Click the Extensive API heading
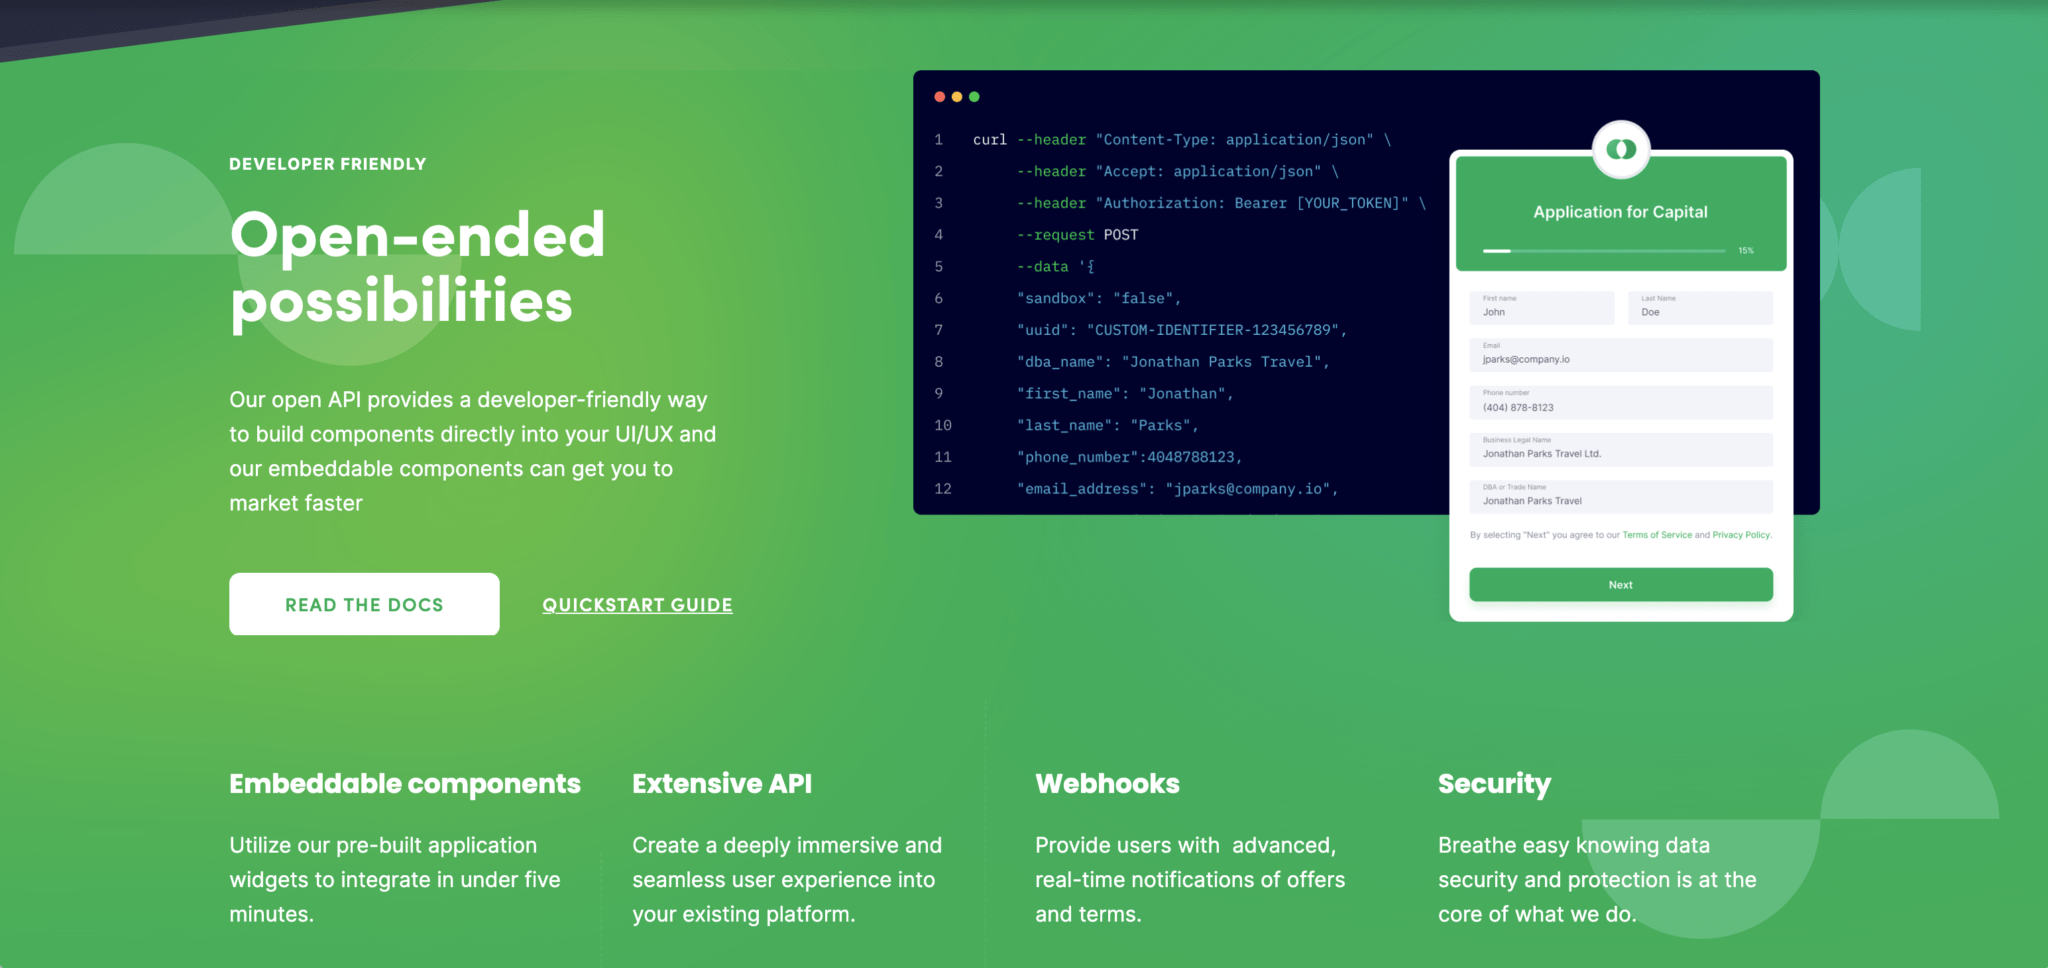Image resolution: width=2048 pixels, height=968 pixels. 722,784
